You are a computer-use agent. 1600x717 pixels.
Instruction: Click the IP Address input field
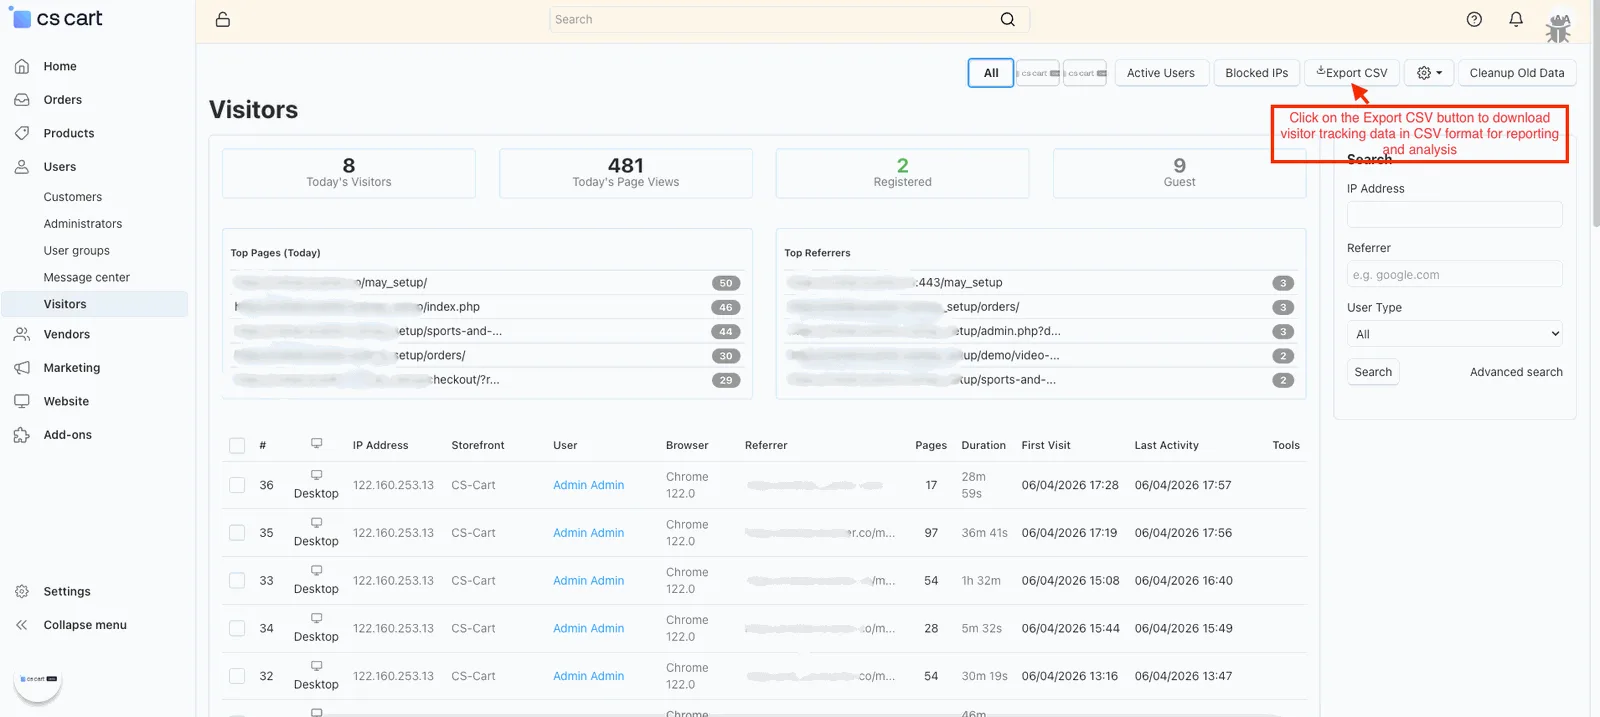click(x=1454, y=214)
